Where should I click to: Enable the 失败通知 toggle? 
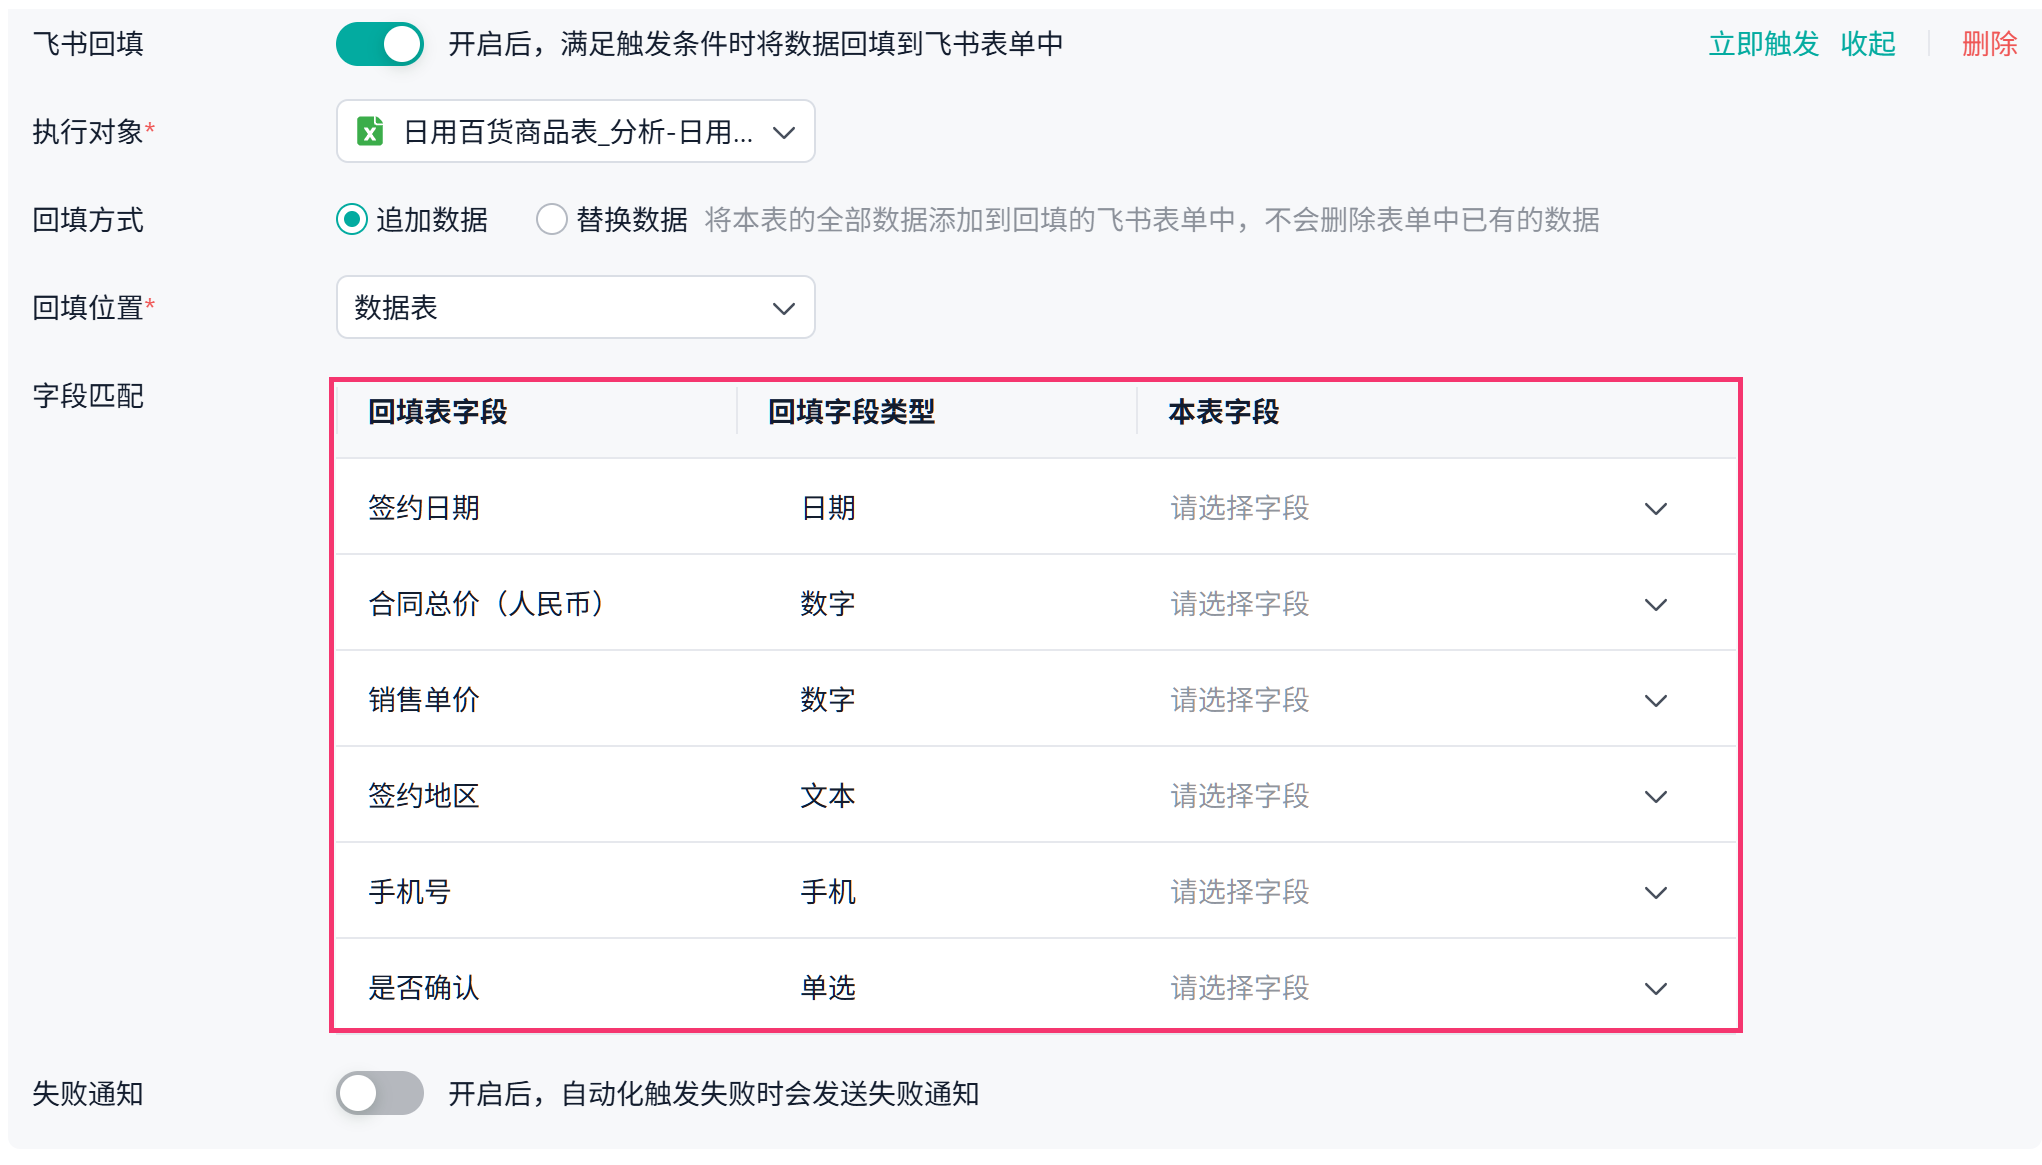pyautogui.click(x=380, y=1093)
